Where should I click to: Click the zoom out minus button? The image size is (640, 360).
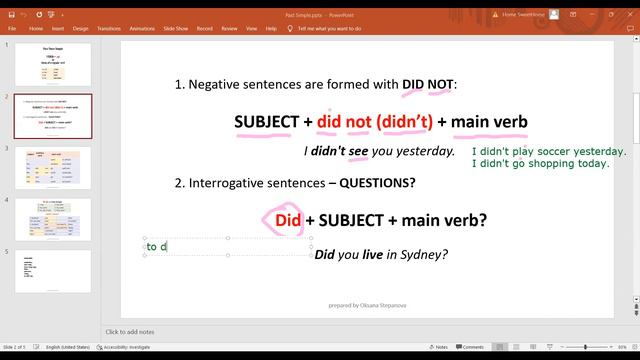click(562, 347)
